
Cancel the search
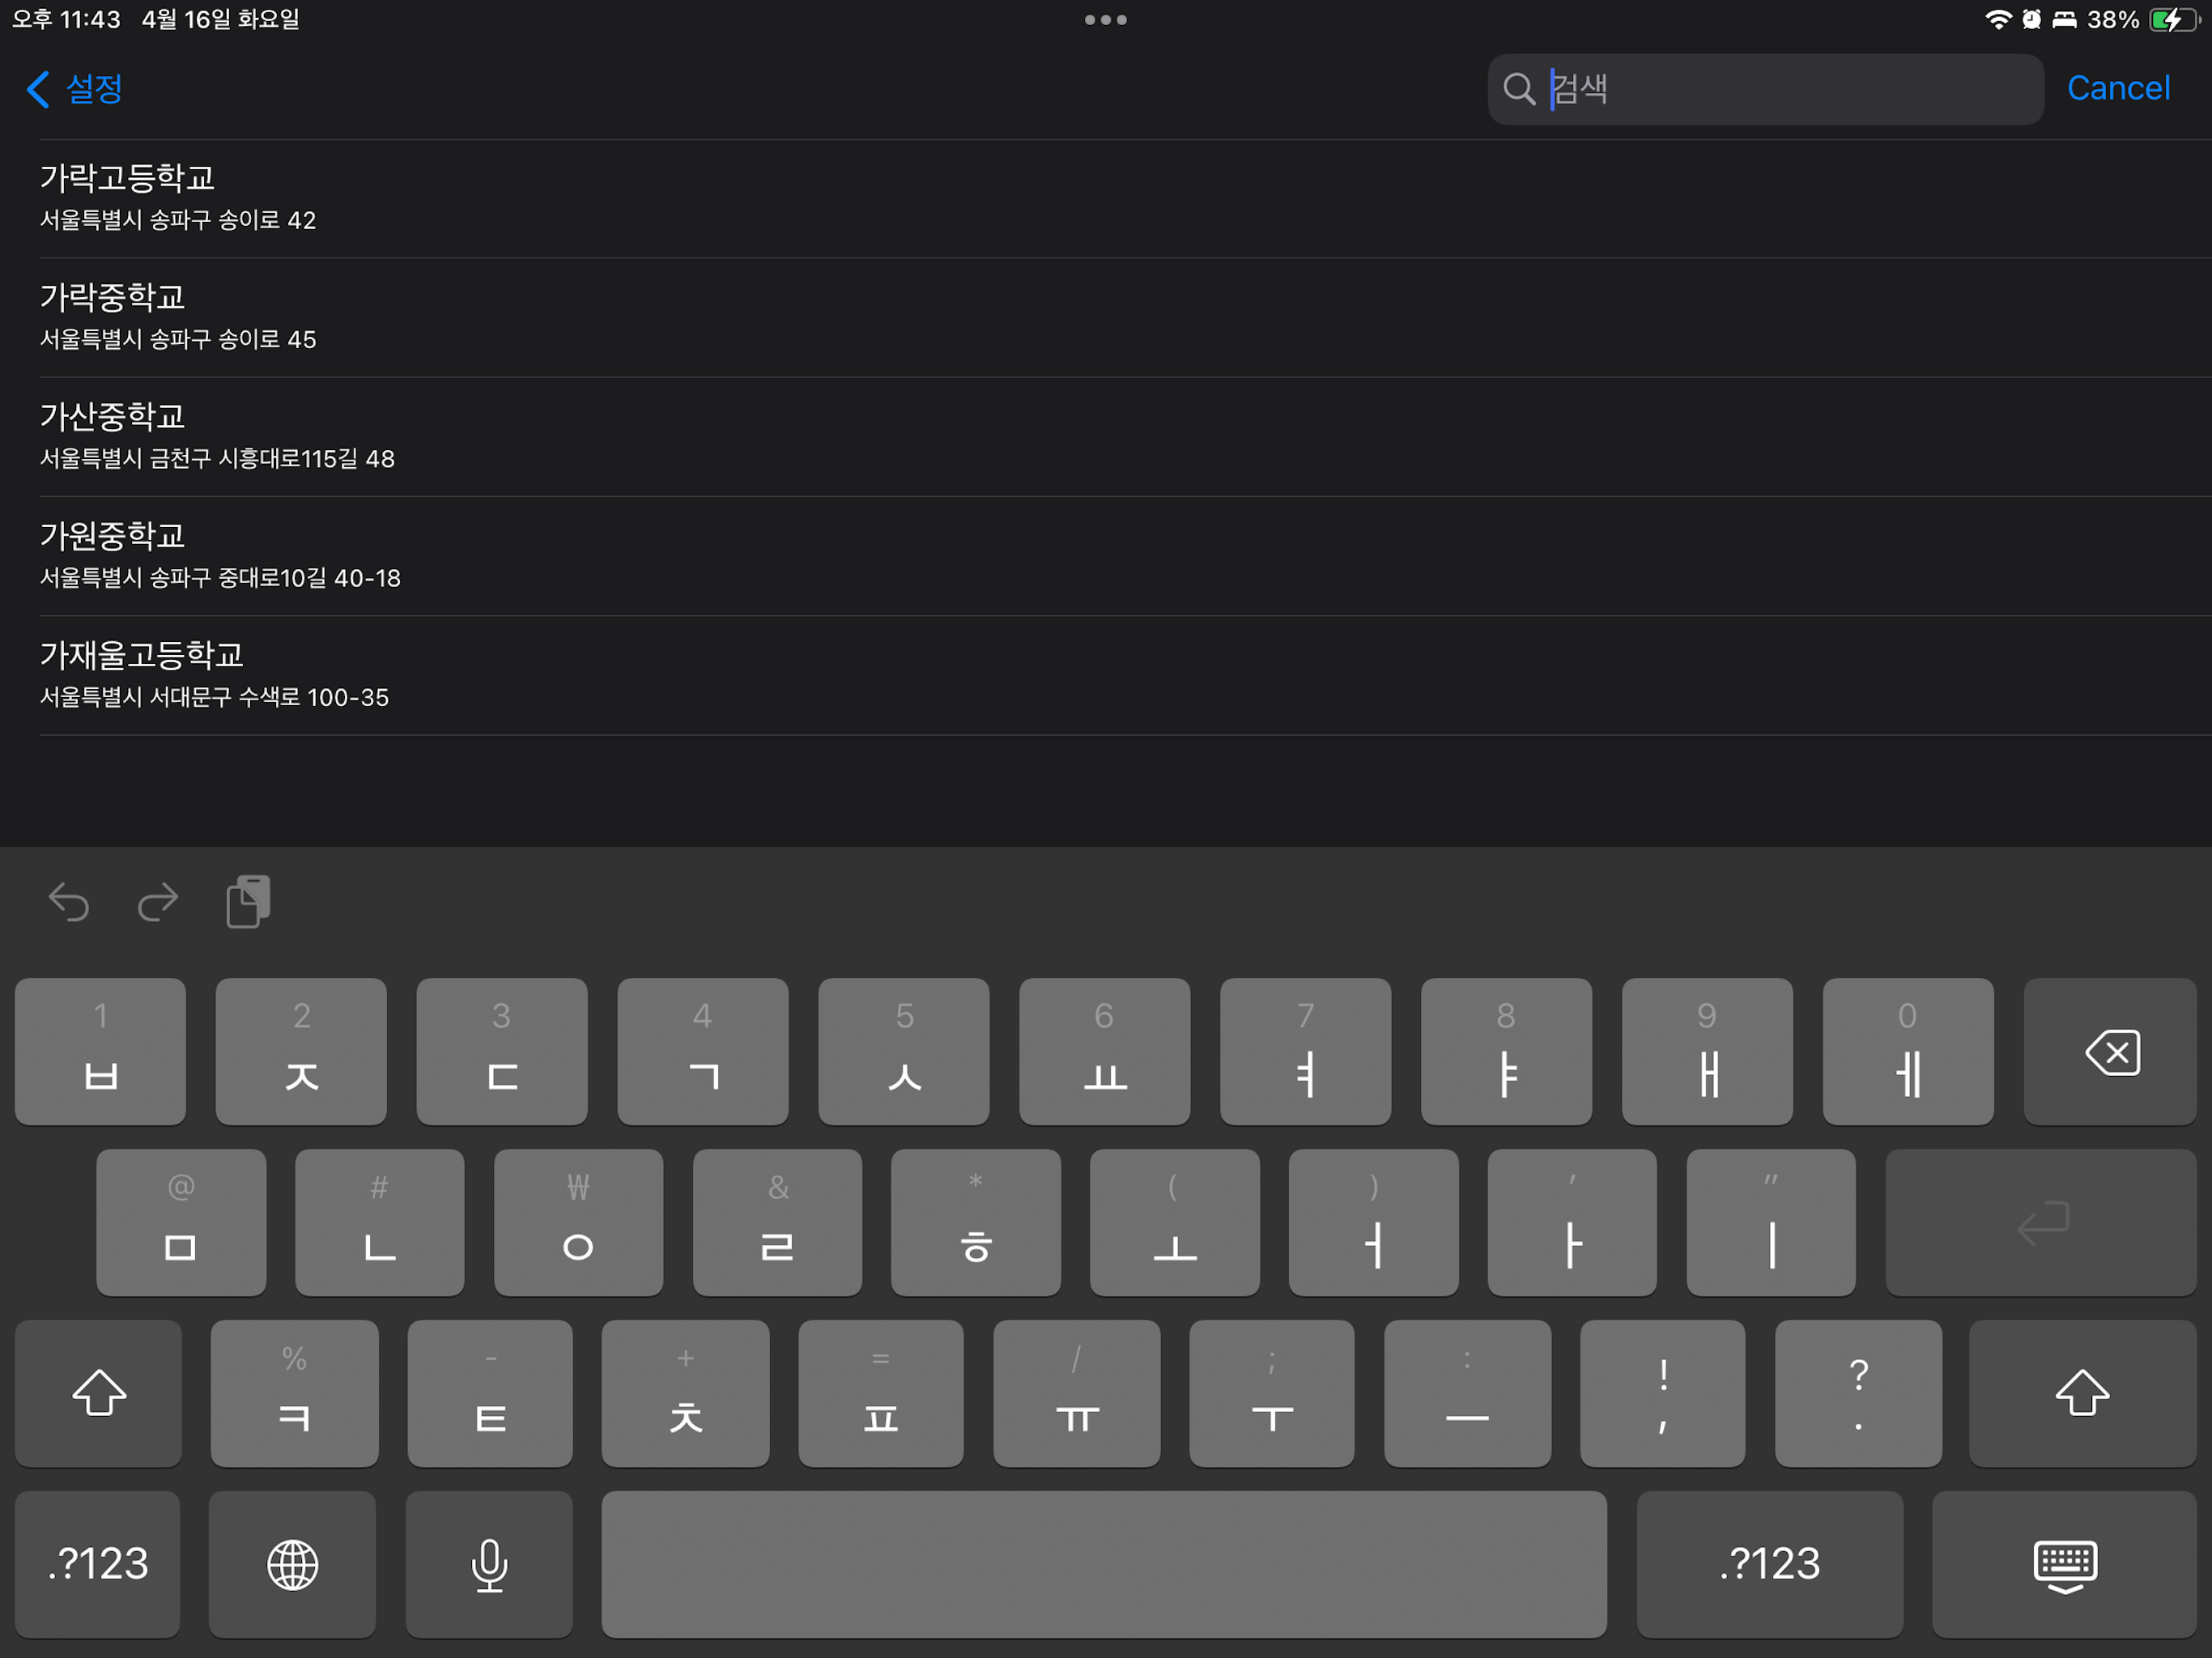2118,89
